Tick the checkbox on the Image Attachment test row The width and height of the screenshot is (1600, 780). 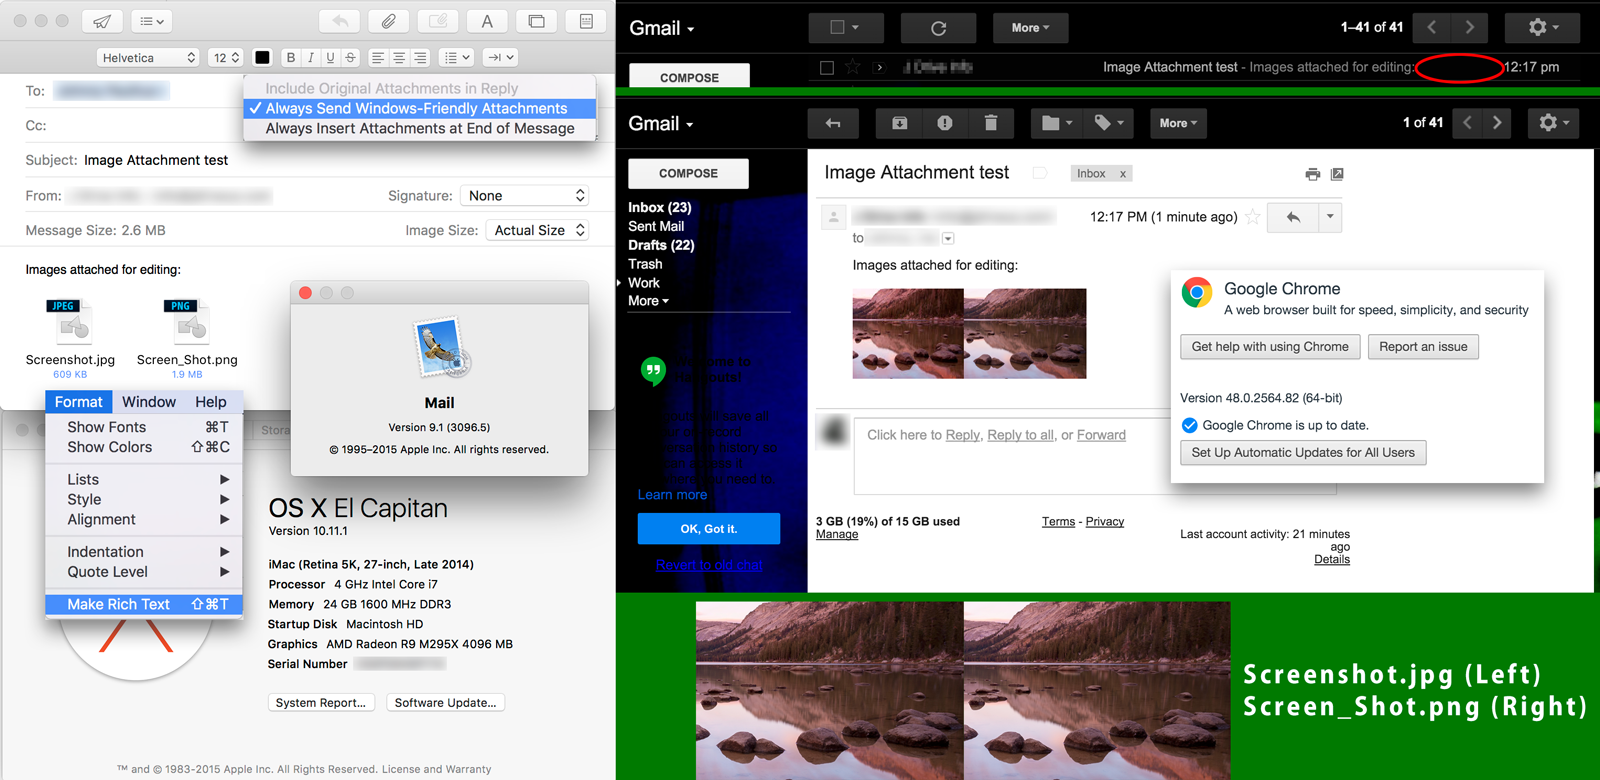coord(826,68)
